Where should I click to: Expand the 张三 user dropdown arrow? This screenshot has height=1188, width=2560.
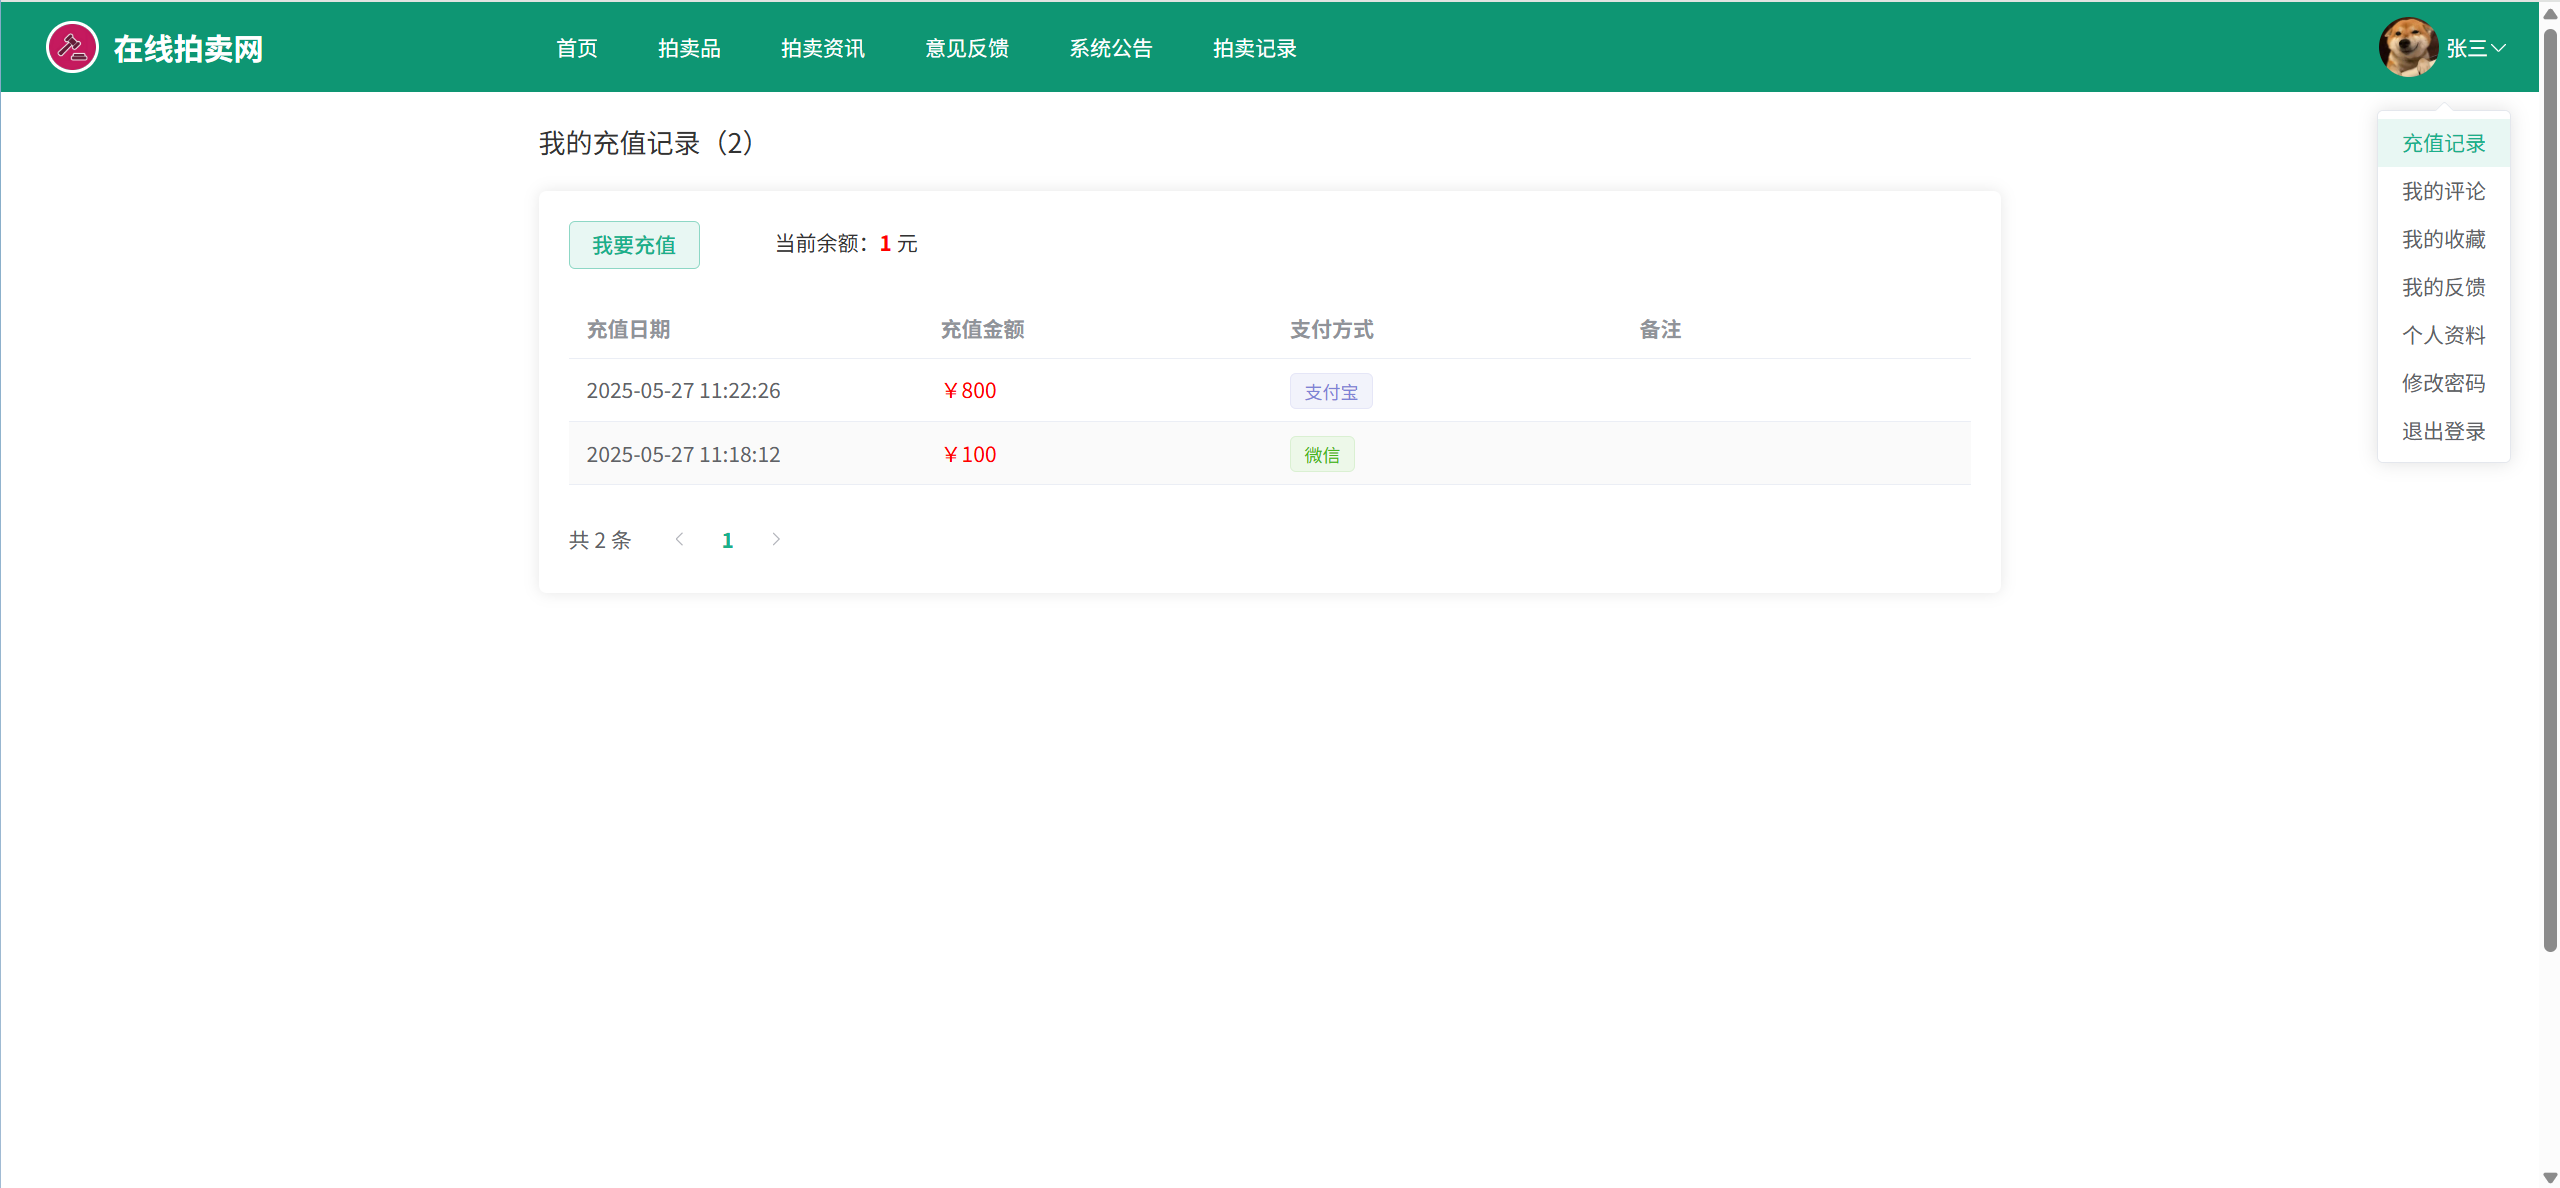[2498, 48]
